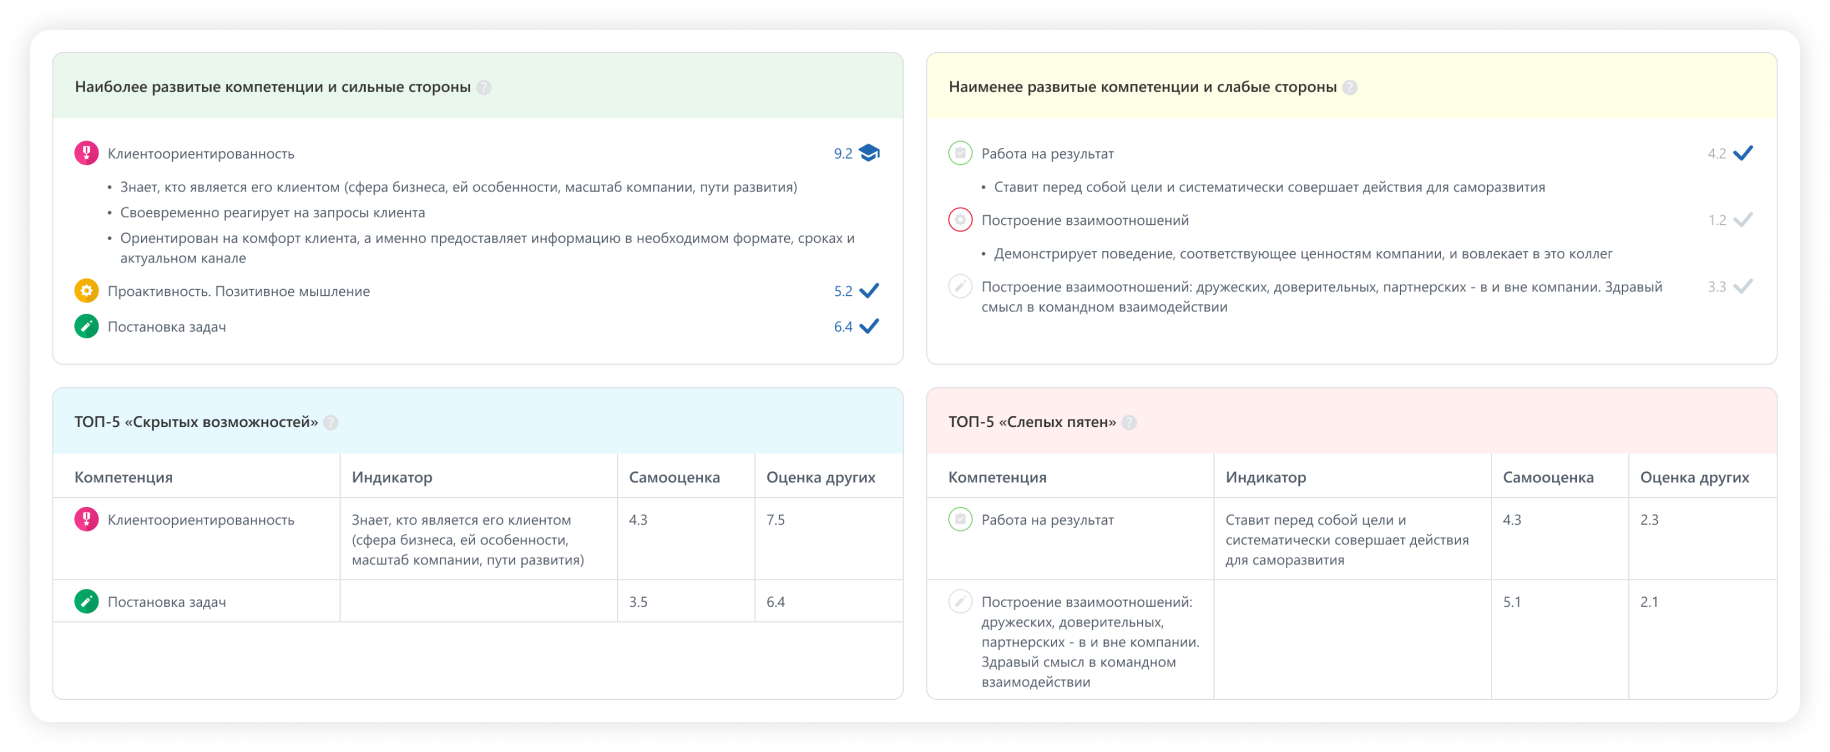Select short 'Построение взаимоотношений' item in weaknesses list
Viewport: 1830px width, 752px height.
[1085, 221]
